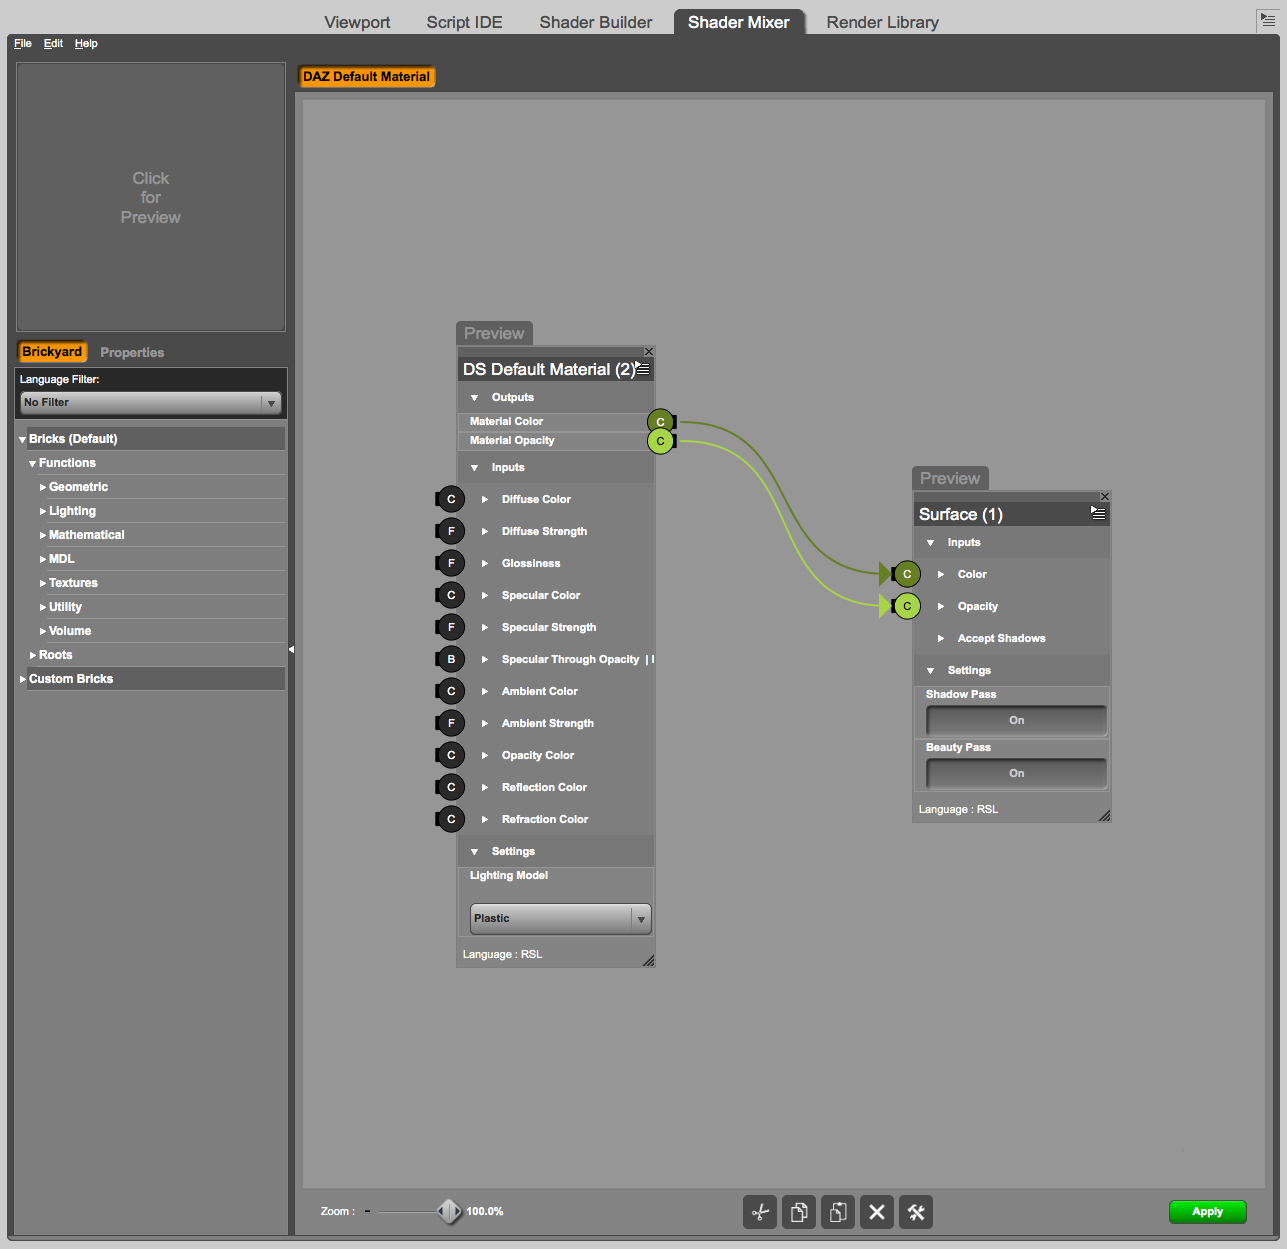Toggle the Shadow Pass On button
1287x1249 pixels.
pos(1016,720)
